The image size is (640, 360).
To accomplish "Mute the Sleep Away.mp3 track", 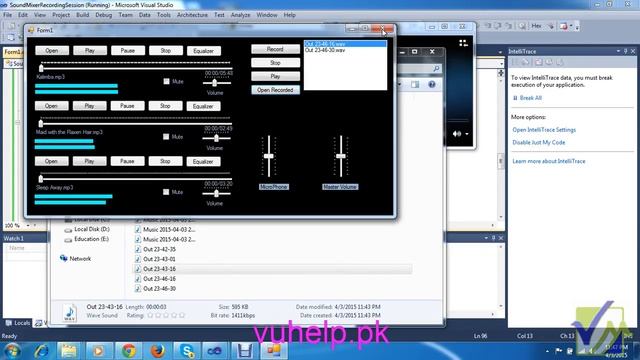I will [x=166, y=192].
